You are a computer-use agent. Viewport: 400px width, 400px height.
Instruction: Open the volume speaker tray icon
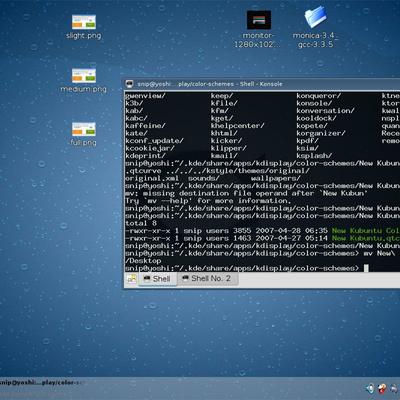(x=369, y=389)
